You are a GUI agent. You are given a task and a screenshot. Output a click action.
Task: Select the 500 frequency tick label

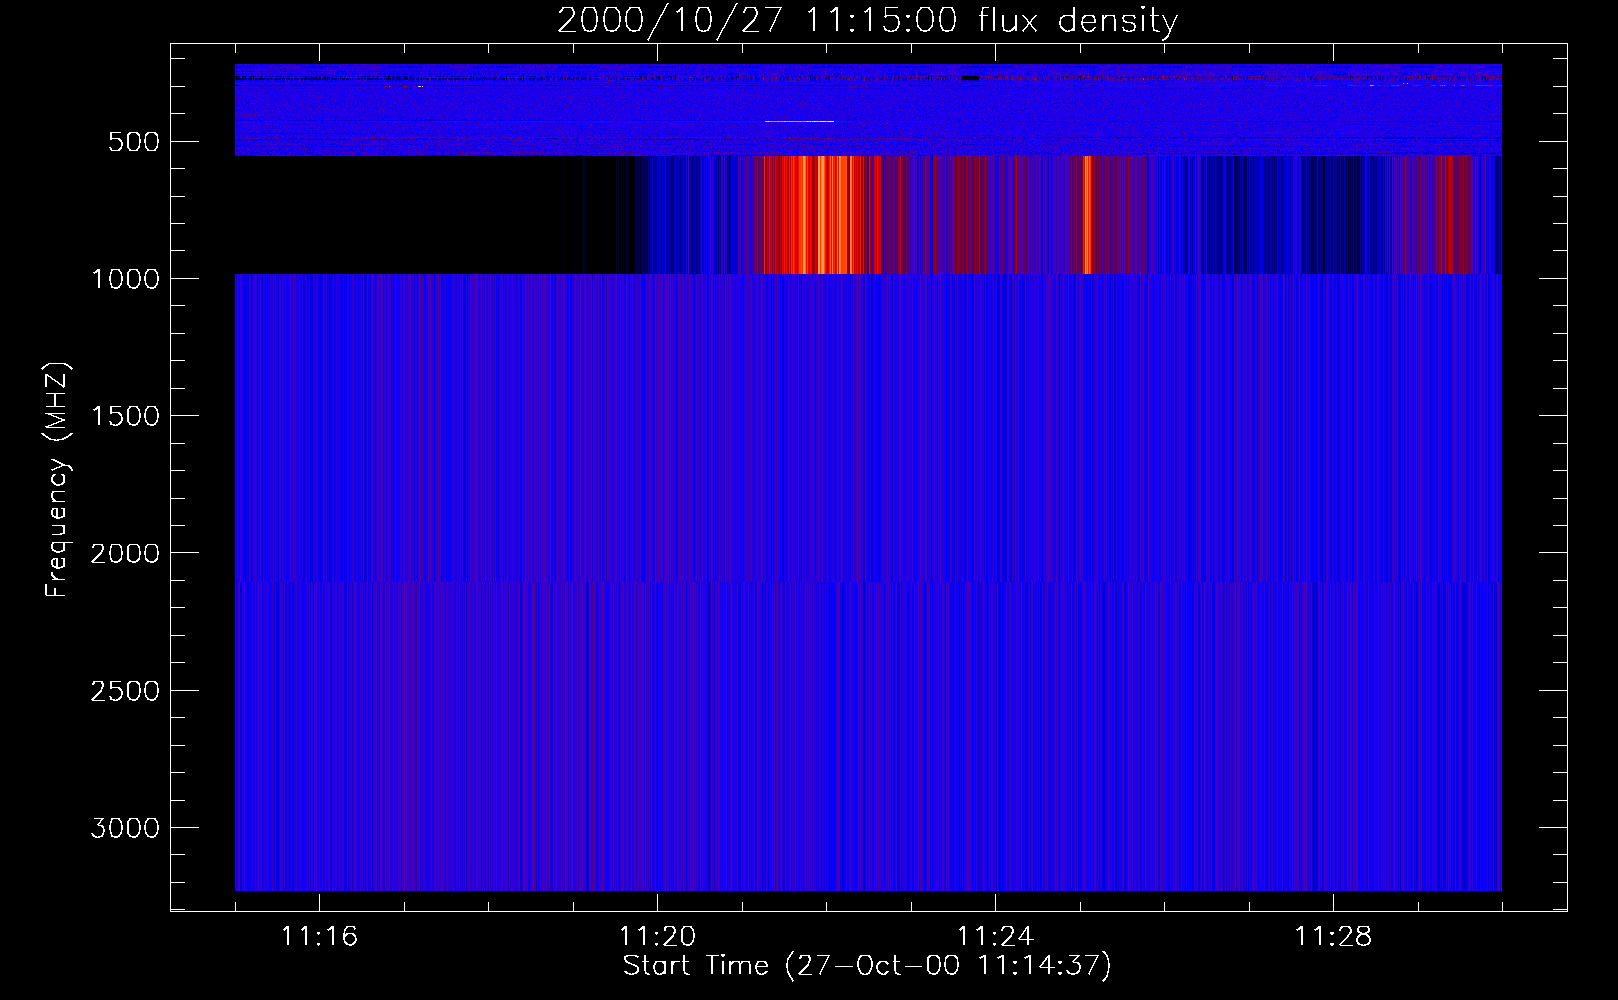134,142
